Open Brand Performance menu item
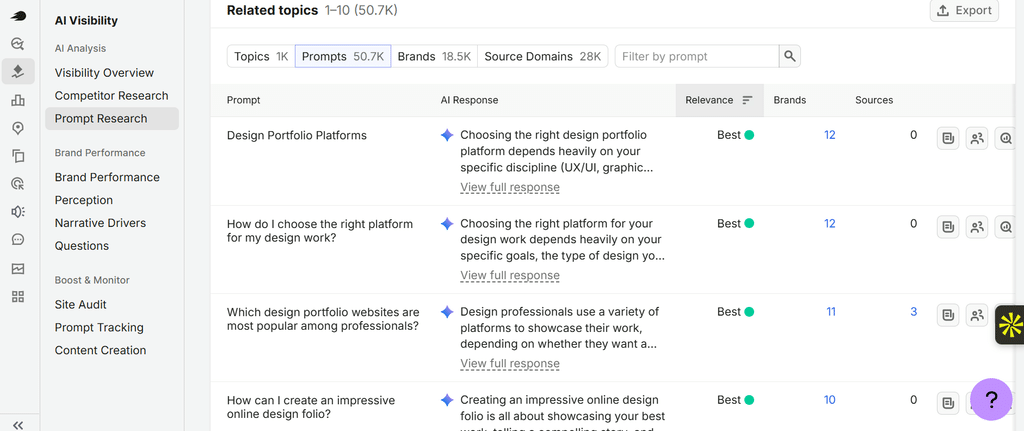Image resolution: width=1024 pixels, height=431 pixels. point(107,177)
